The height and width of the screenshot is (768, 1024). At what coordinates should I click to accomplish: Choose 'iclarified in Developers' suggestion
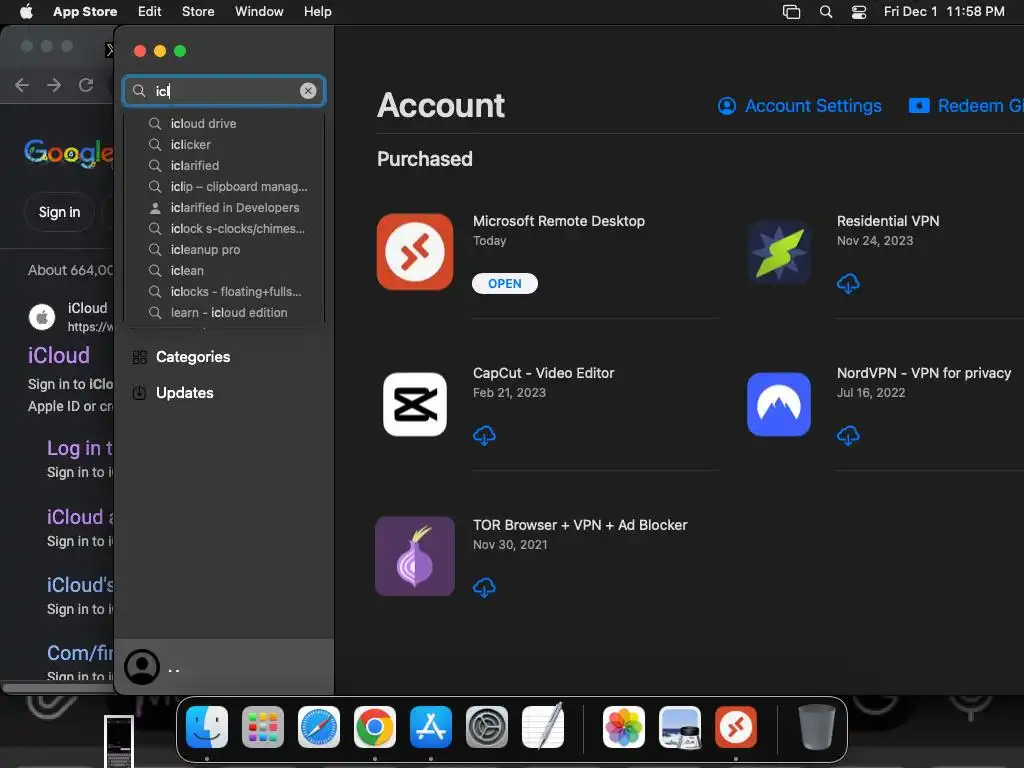point(224,208)
